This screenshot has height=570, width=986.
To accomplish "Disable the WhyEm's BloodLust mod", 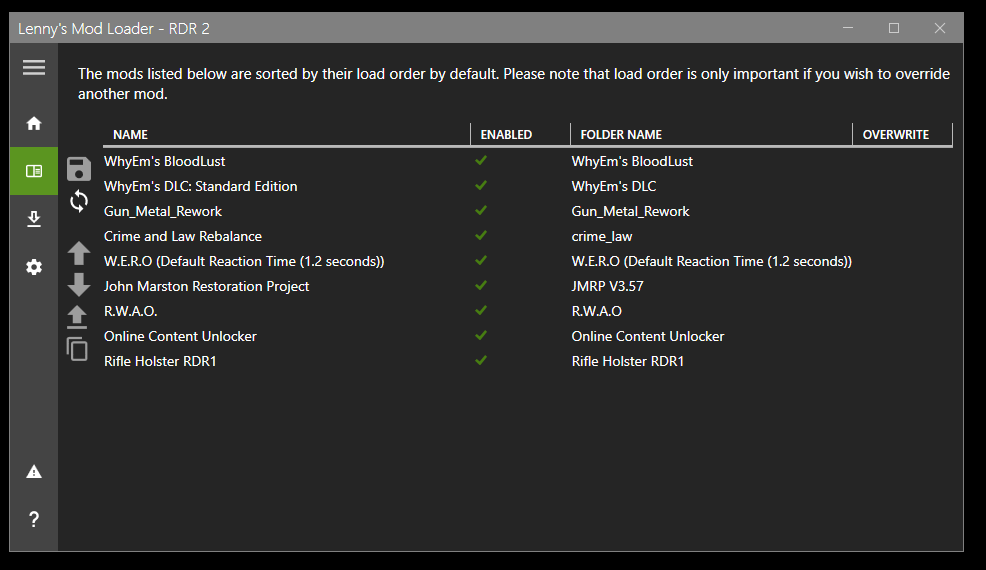I will tap(481, 161).
